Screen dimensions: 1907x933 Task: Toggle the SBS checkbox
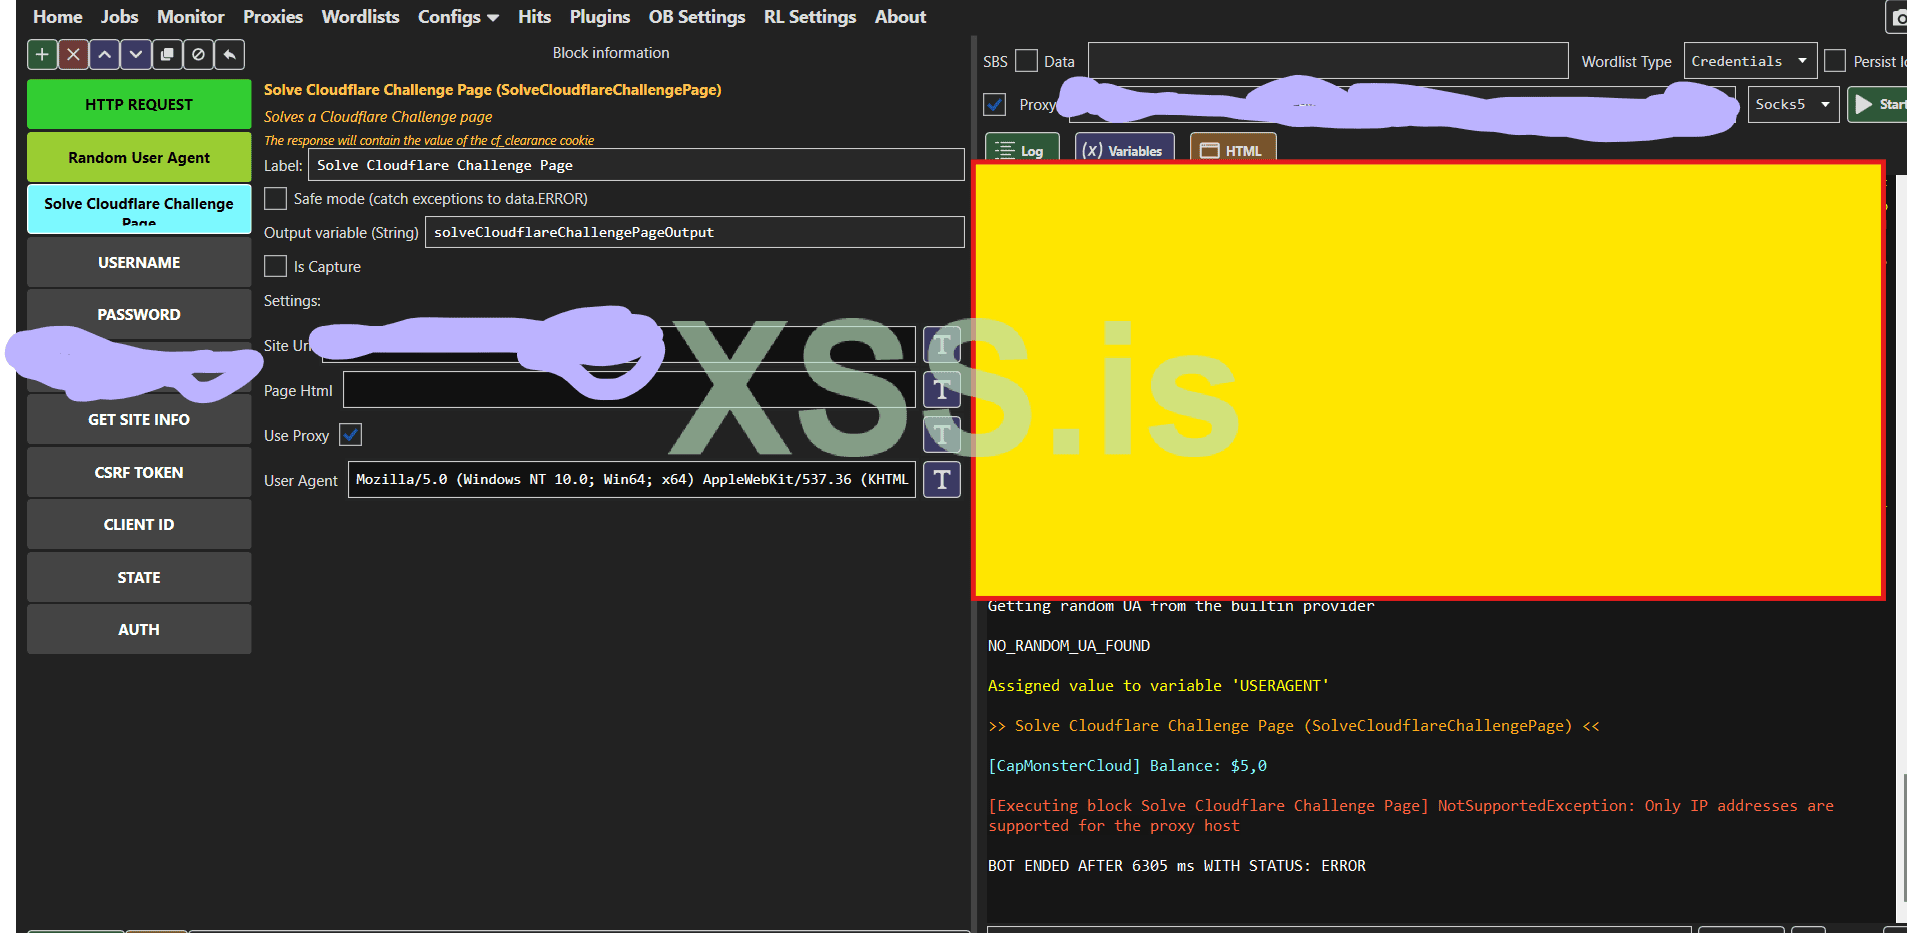click(1027, 61)
